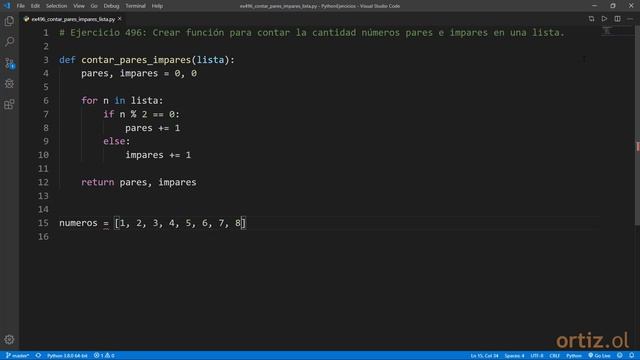Click the master branch indicator in status bar
The image size is (640, 360).
[17, 356]
